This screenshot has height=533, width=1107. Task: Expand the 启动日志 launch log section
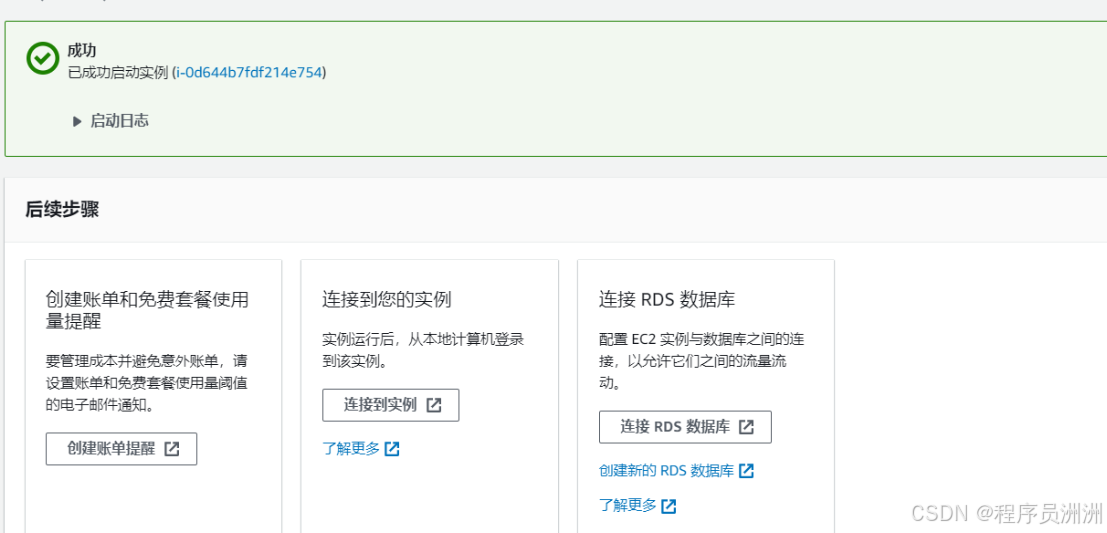[x=111, y=121]
